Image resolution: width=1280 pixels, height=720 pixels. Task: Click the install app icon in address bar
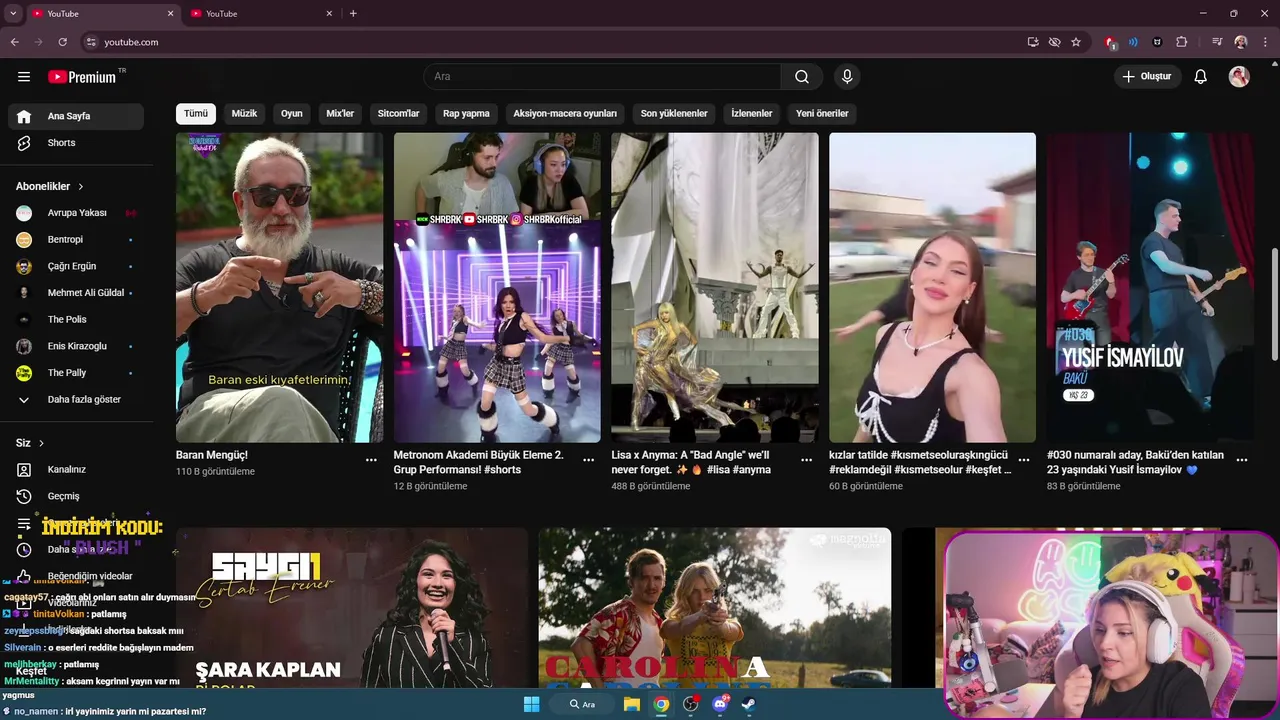[1033, 42]
